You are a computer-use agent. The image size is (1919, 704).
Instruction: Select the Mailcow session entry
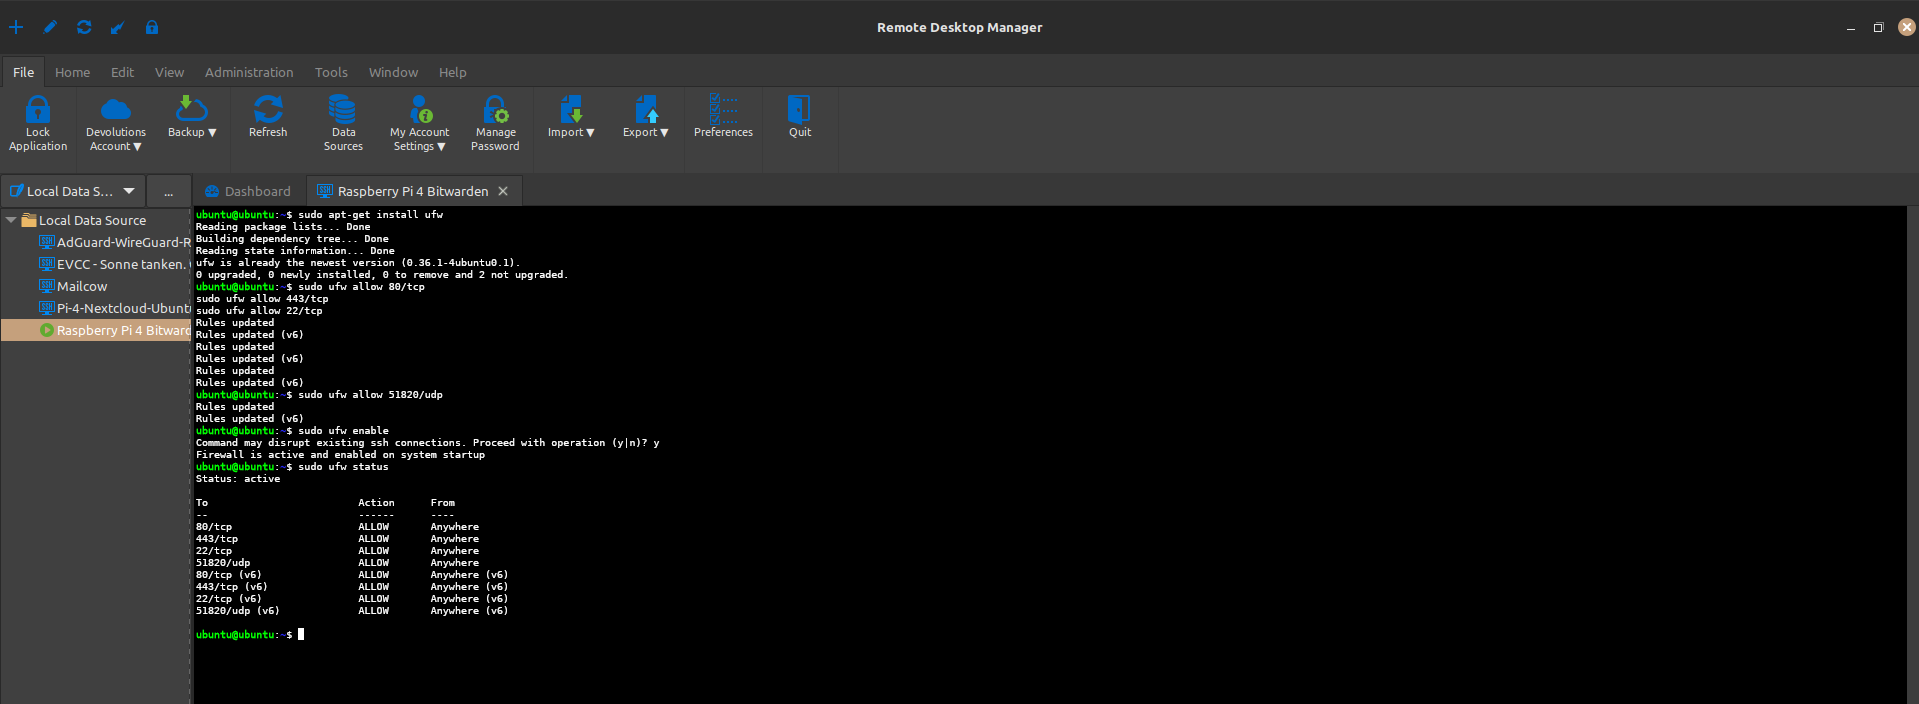coord(82,286)
